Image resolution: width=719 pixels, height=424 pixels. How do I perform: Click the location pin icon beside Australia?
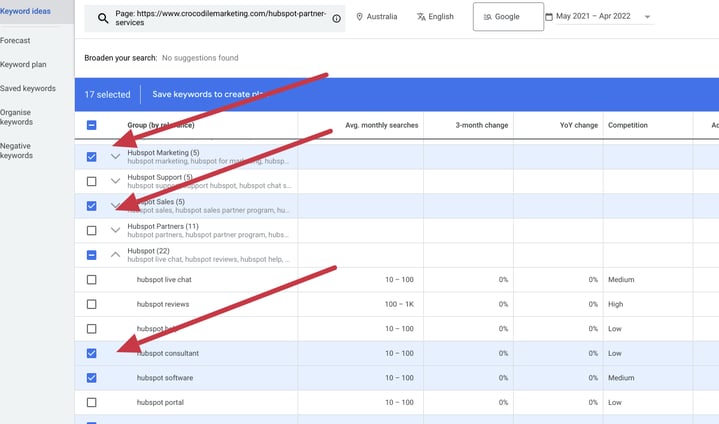tap(360, 17)
